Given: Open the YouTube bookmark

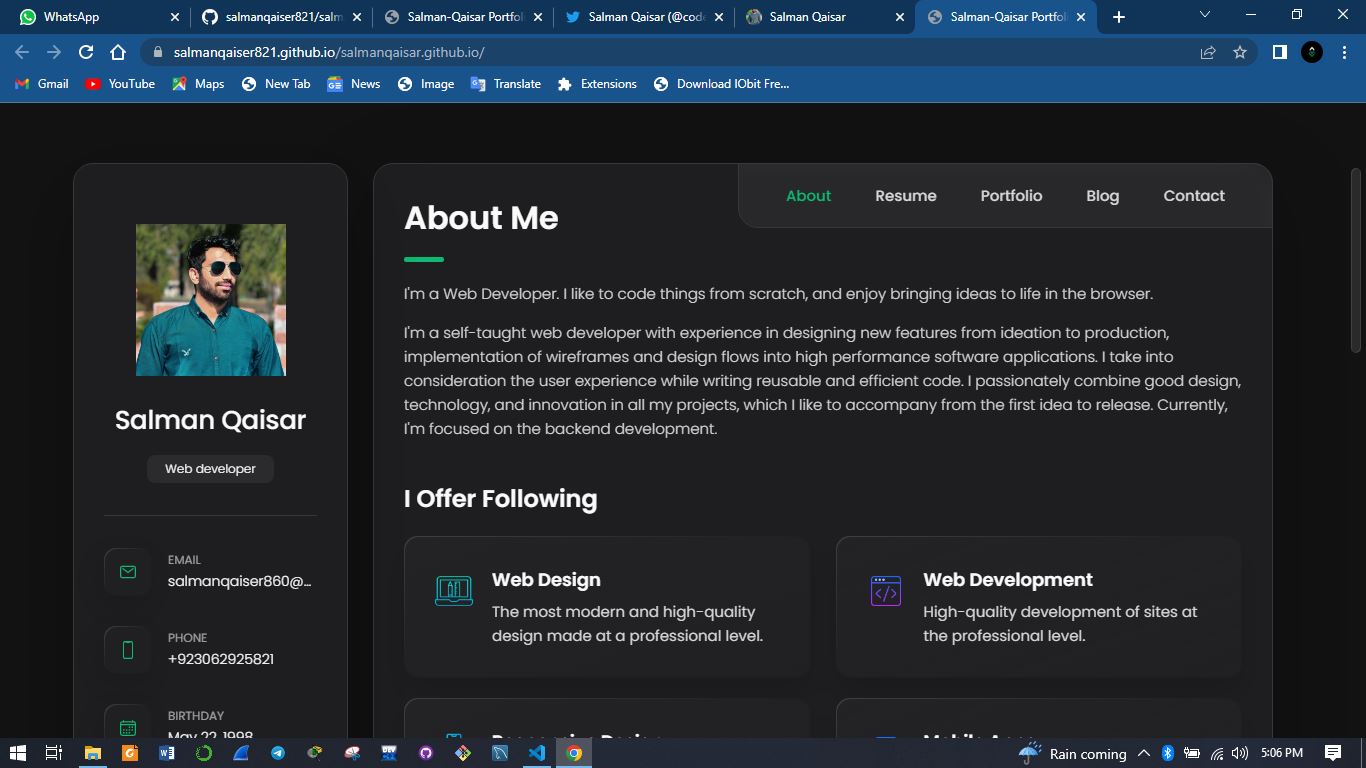Looking at the screenshot, I should click(120, 84).
